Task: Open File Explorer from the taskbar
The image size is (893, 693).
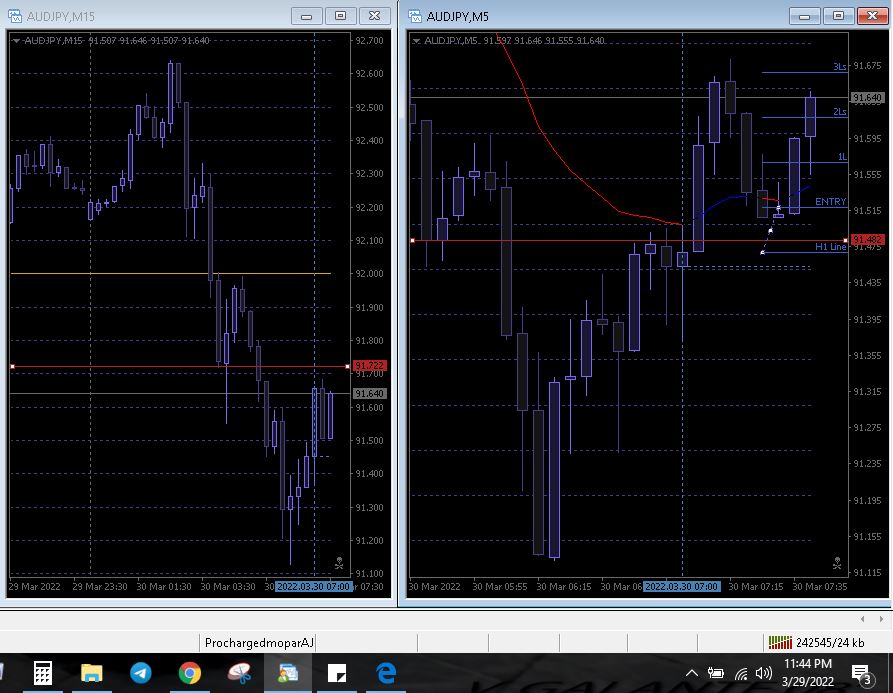Action: [91, 673]
